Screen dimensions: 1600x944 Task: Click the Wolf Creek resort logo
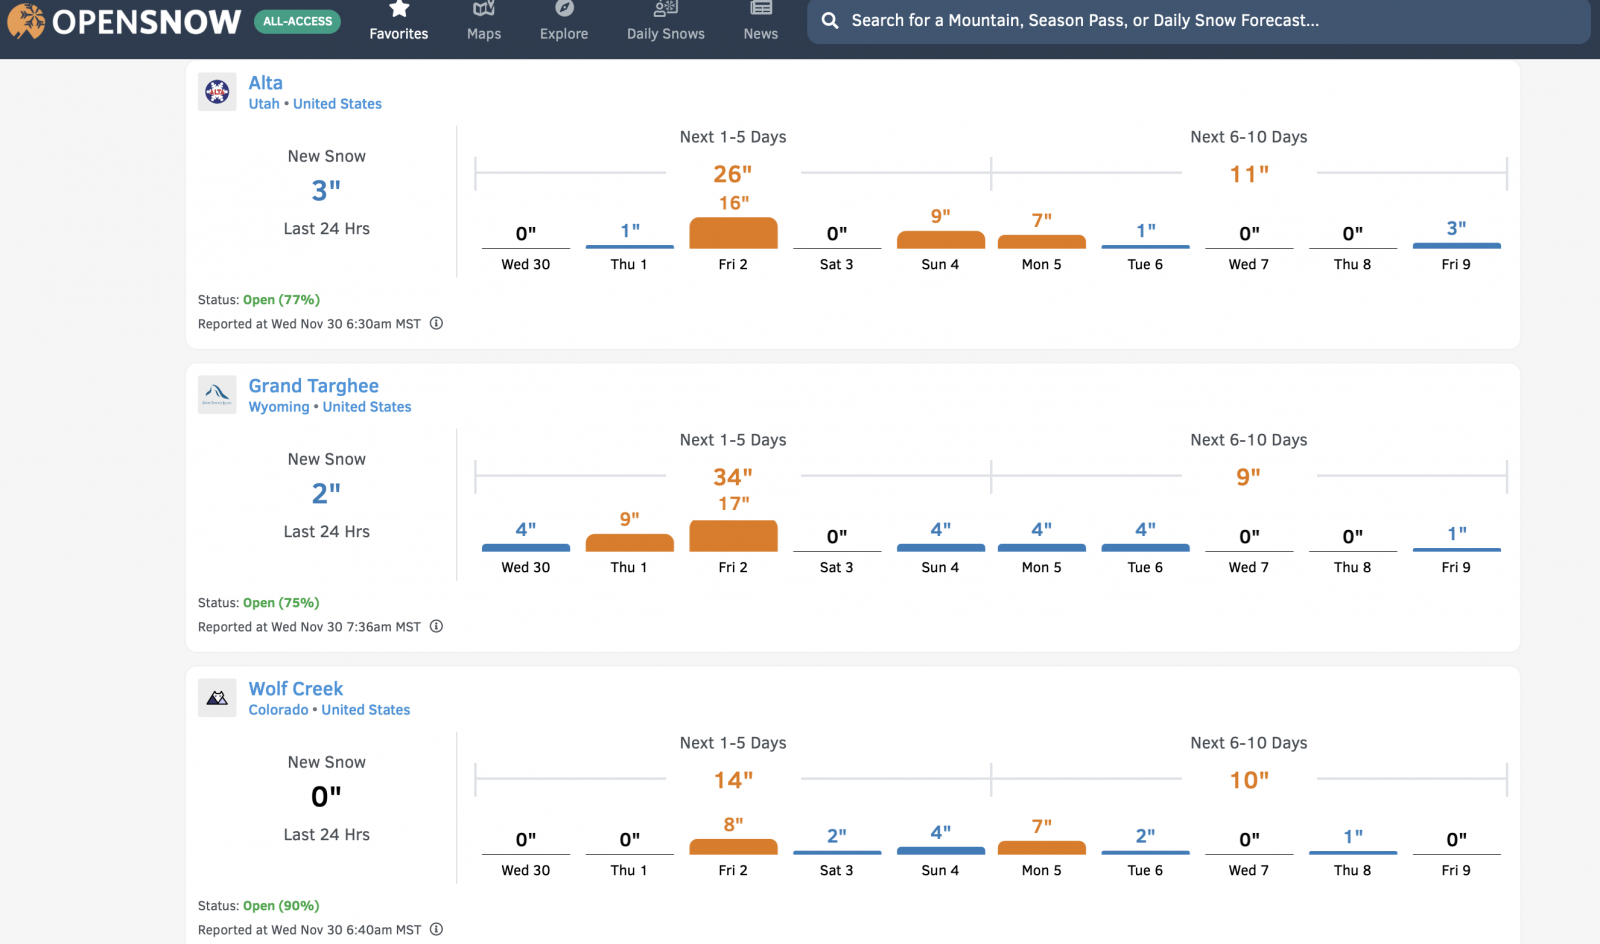217,698
